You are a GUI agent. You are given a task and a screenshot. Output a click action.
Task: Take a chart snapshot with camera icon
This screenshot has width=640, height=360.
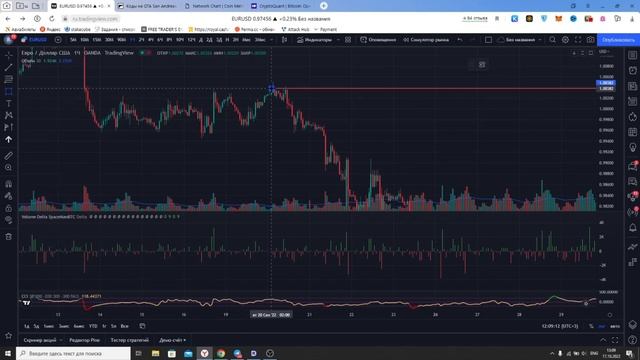point(591,40)
